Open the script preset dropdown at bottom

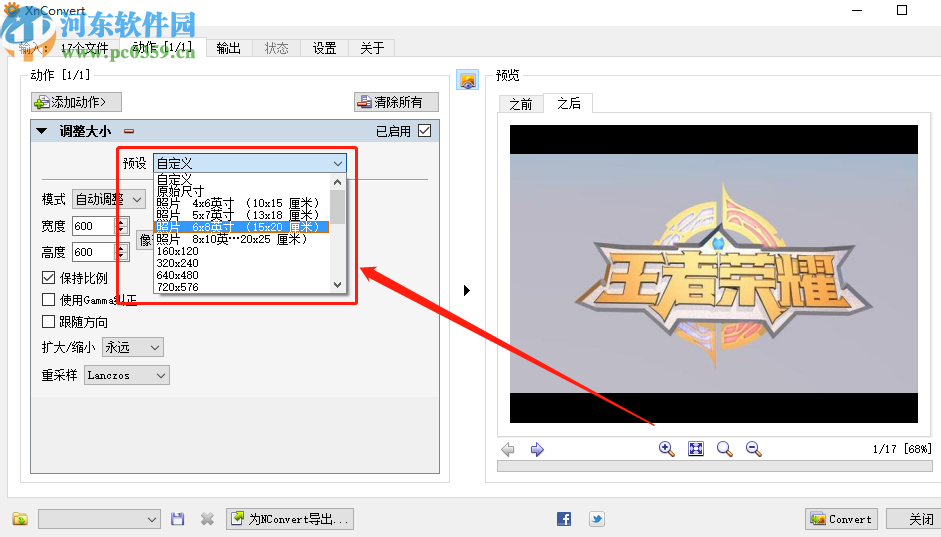pyautogui.click(x=99, y=519)
